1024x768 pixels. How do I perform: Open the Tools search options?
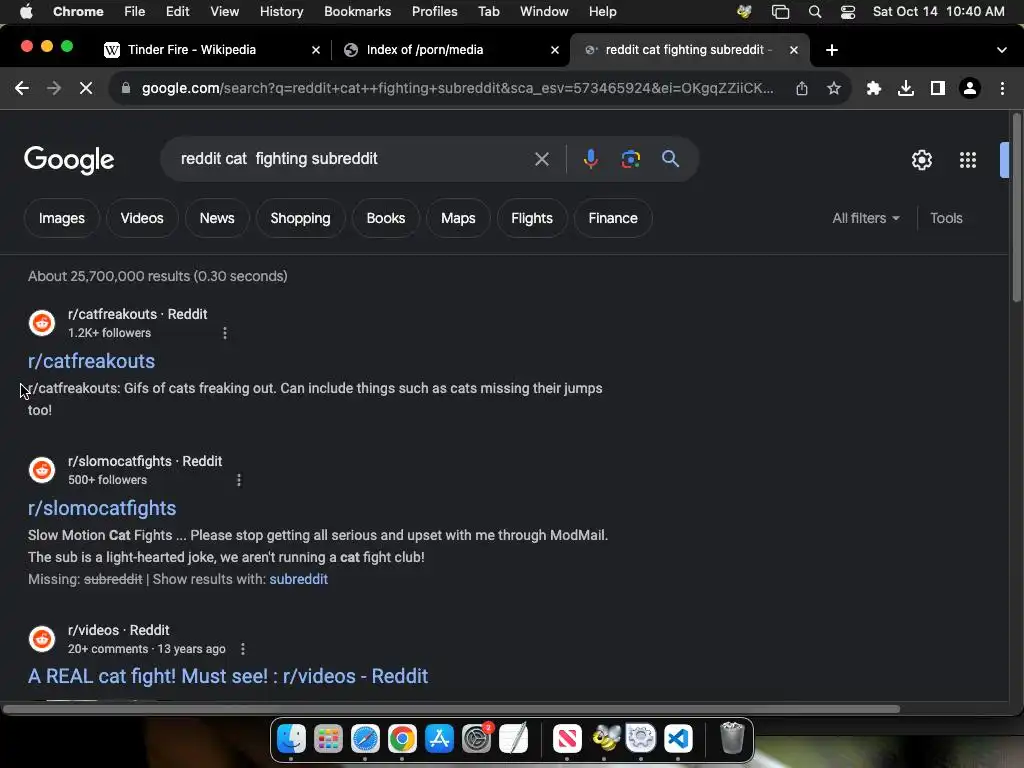click(x=946, y=218)
